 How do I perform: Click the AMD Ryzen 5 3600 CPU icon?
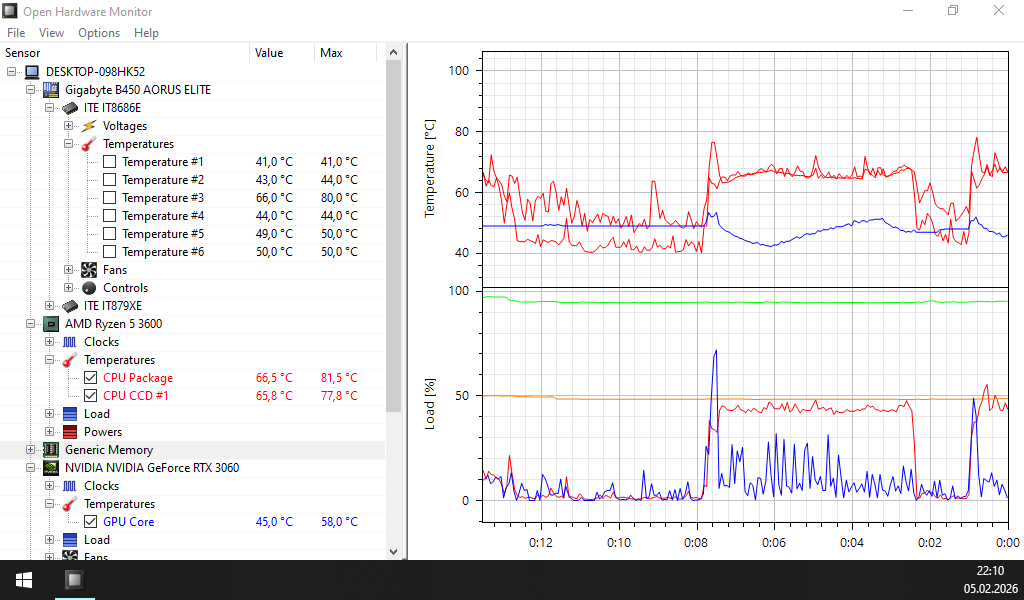tap(51, 324)
